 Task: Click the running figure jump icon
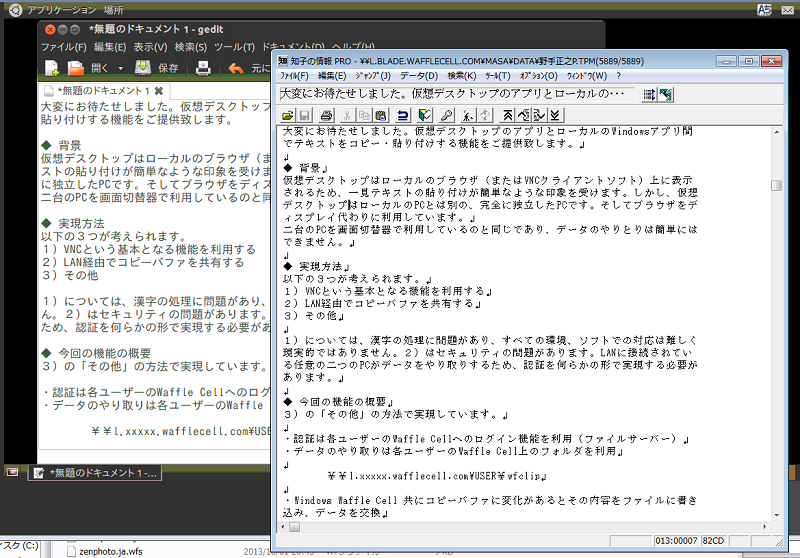468,115
